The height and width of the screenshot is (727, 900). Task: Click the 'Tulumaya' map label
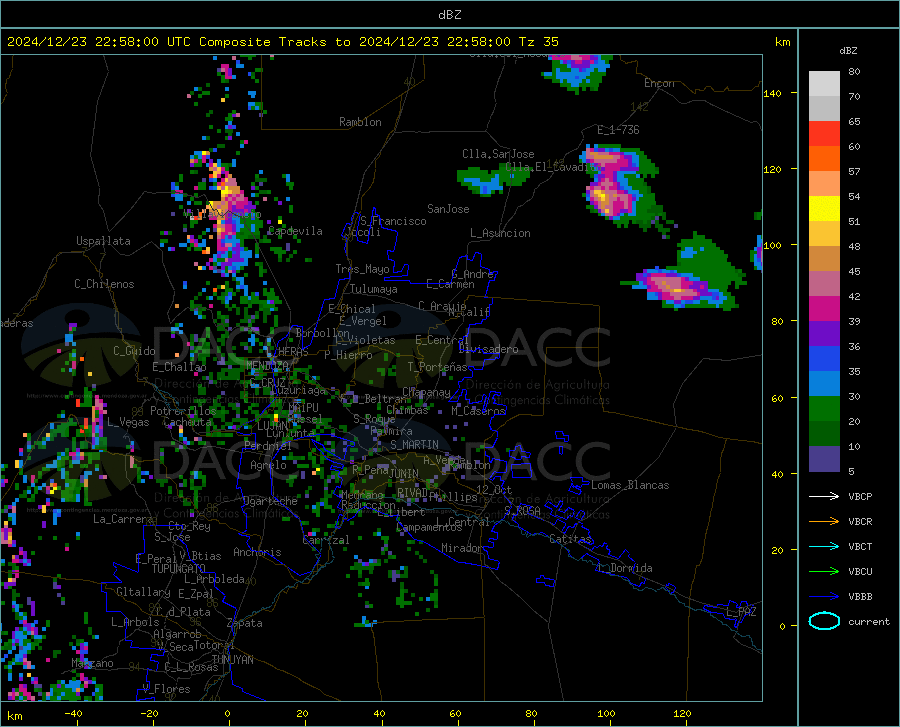click(373, 289)
